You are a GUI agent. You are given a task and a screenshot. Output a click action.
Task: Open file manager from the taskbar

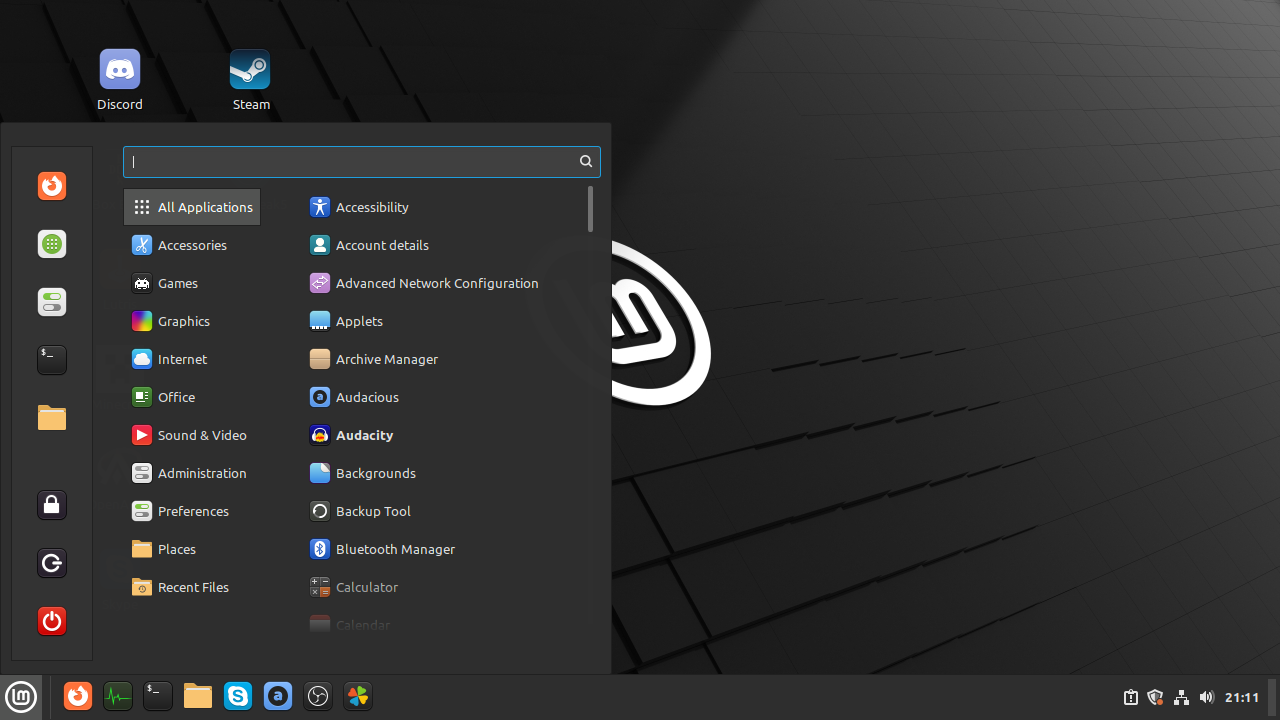tap(198, 696)
